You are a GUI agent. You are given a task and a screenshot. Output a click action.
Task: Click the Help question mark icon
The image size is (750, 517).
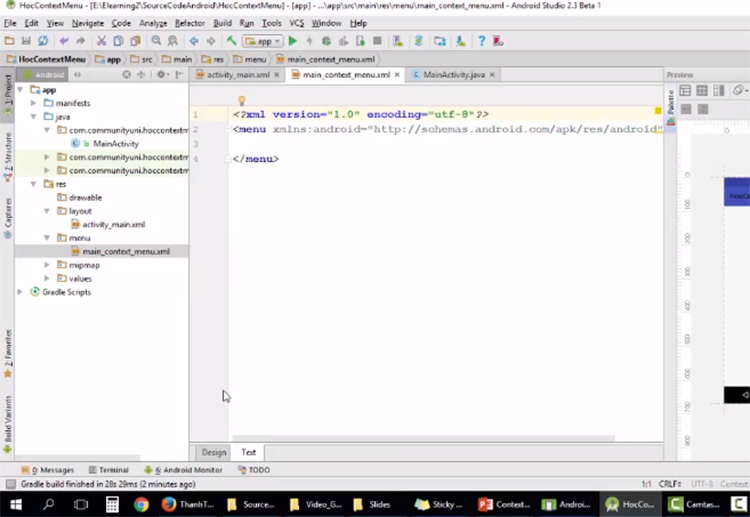tap(481, 41)
